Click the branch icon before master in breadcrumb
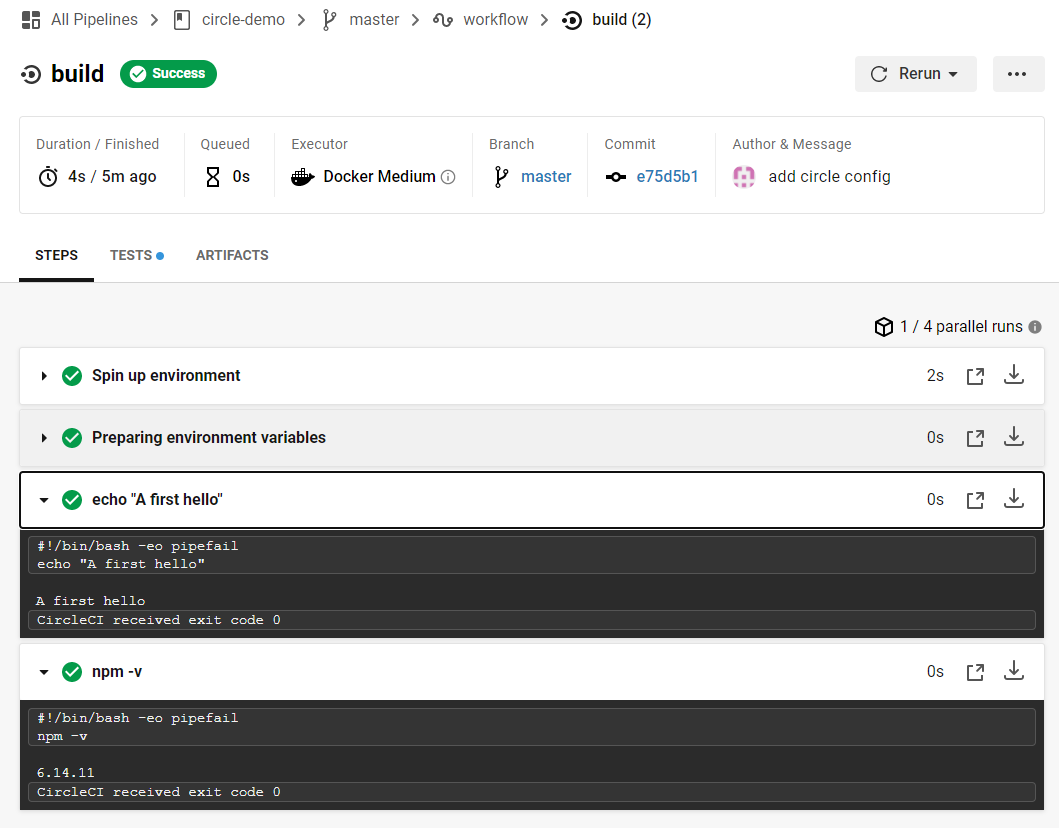1059x828 pixels. pos(329,19)
